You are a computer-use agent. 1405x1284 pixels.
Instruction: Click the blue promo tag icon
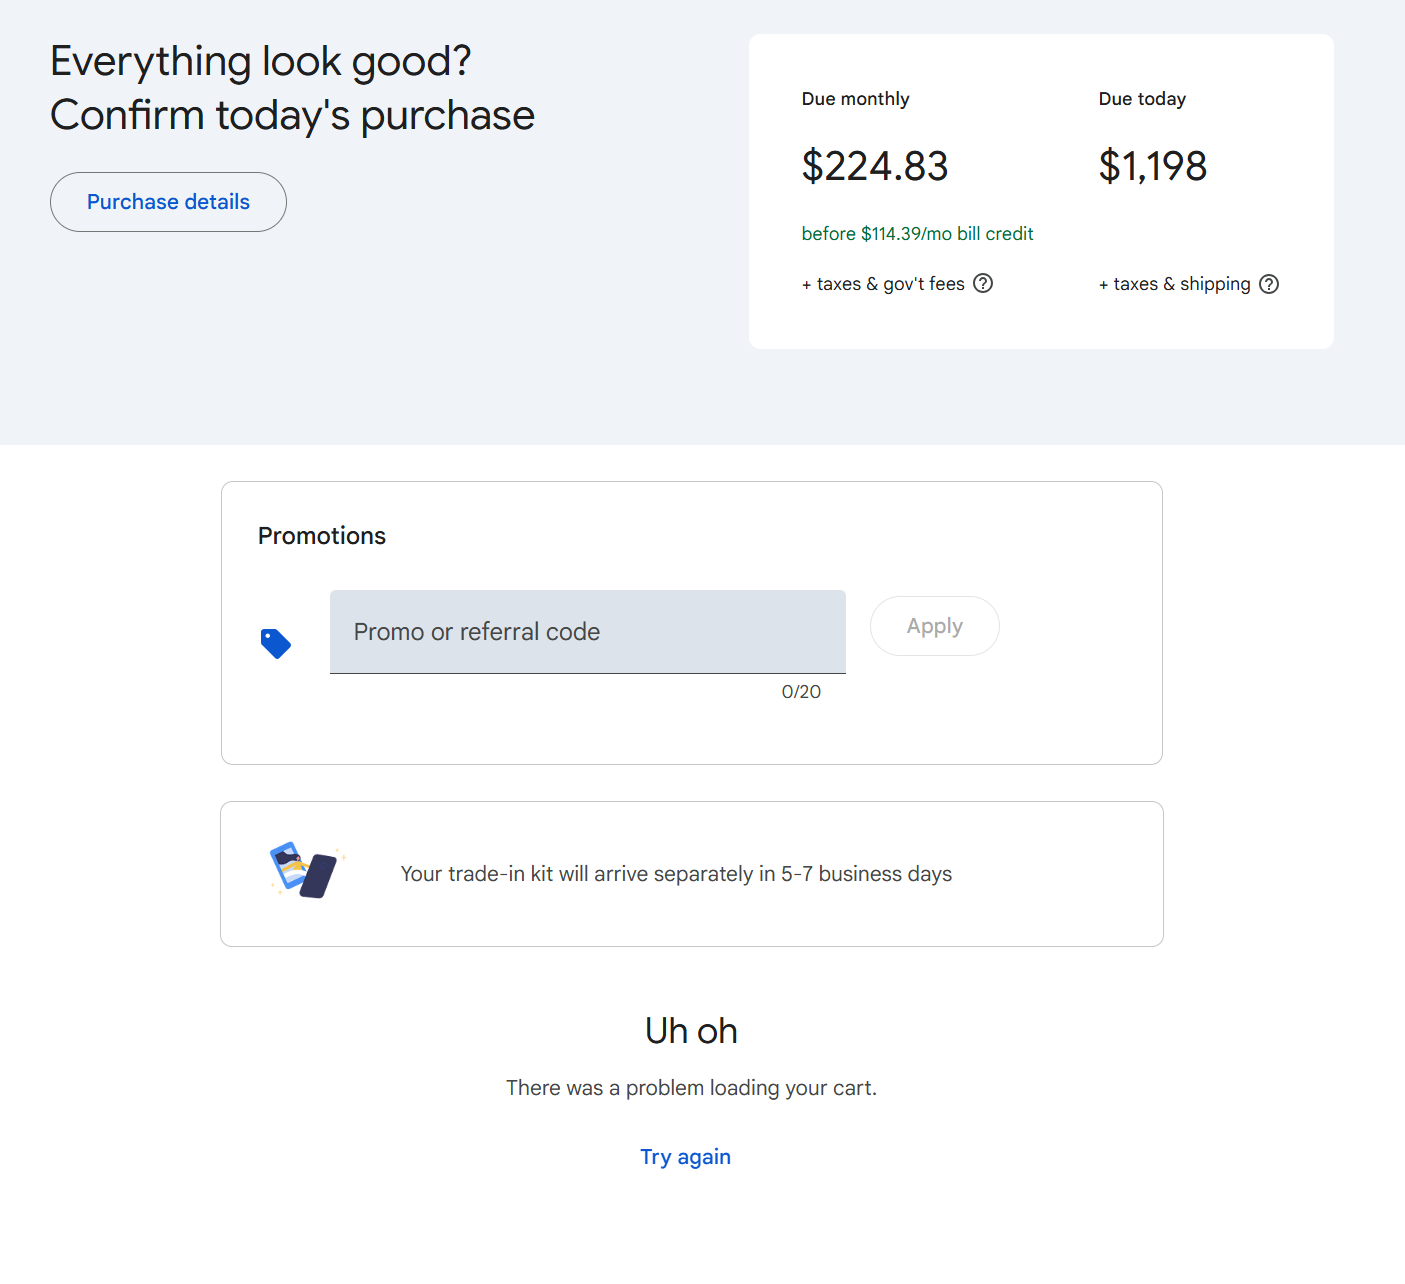[x=275, y=643]
